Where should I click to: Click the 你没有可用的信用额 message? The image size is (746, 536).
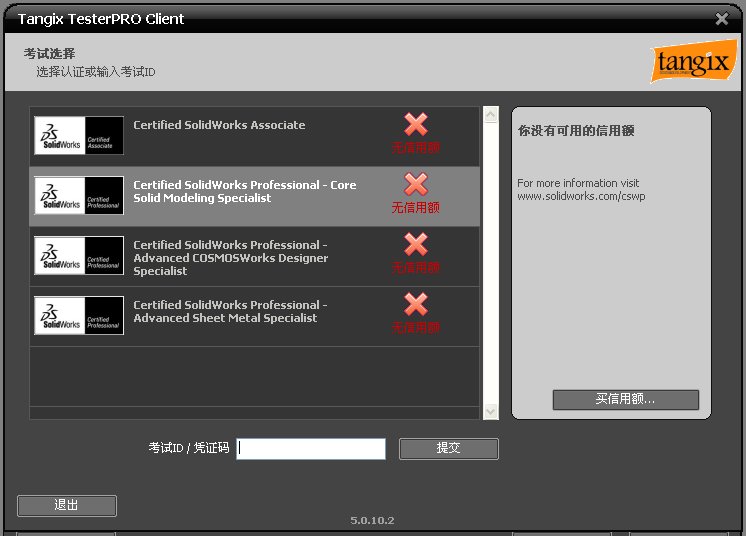pos(576,131)
